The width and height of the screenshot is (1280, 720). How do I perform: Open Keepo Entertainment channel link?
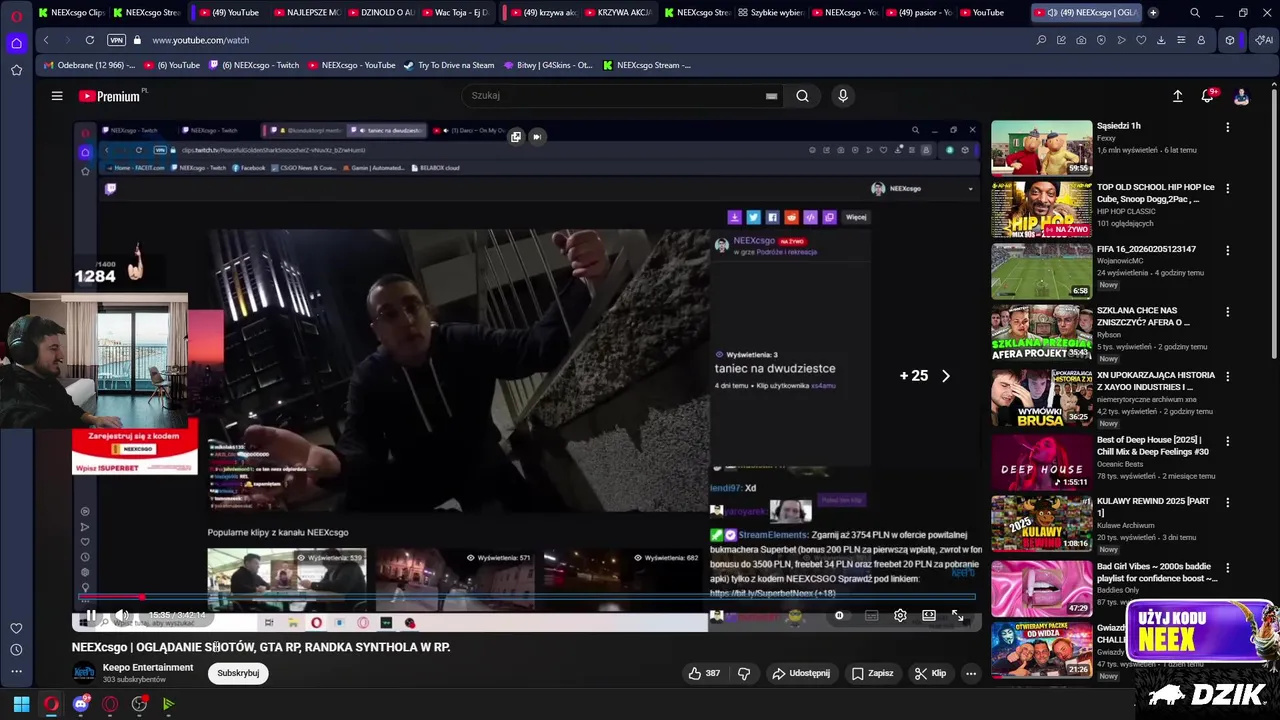(148, 667)
